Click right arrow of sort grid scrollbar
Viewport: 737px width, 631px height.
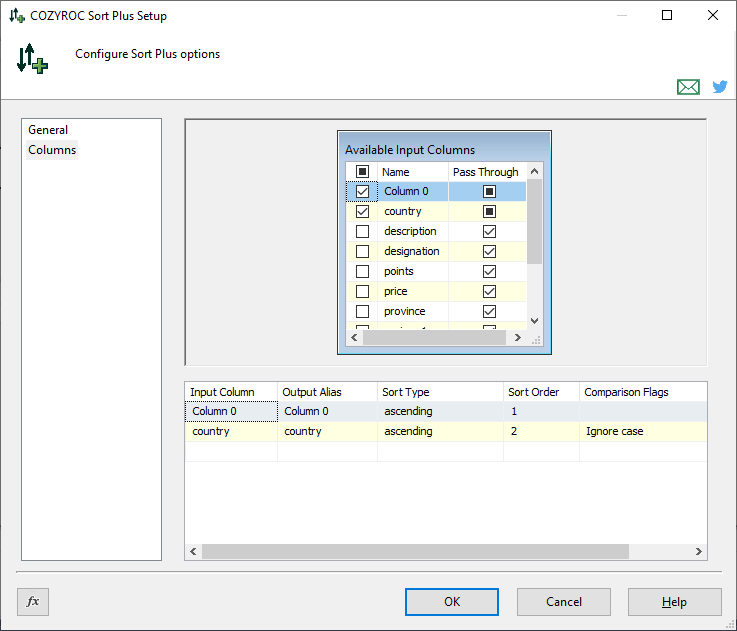click(698, 552)
